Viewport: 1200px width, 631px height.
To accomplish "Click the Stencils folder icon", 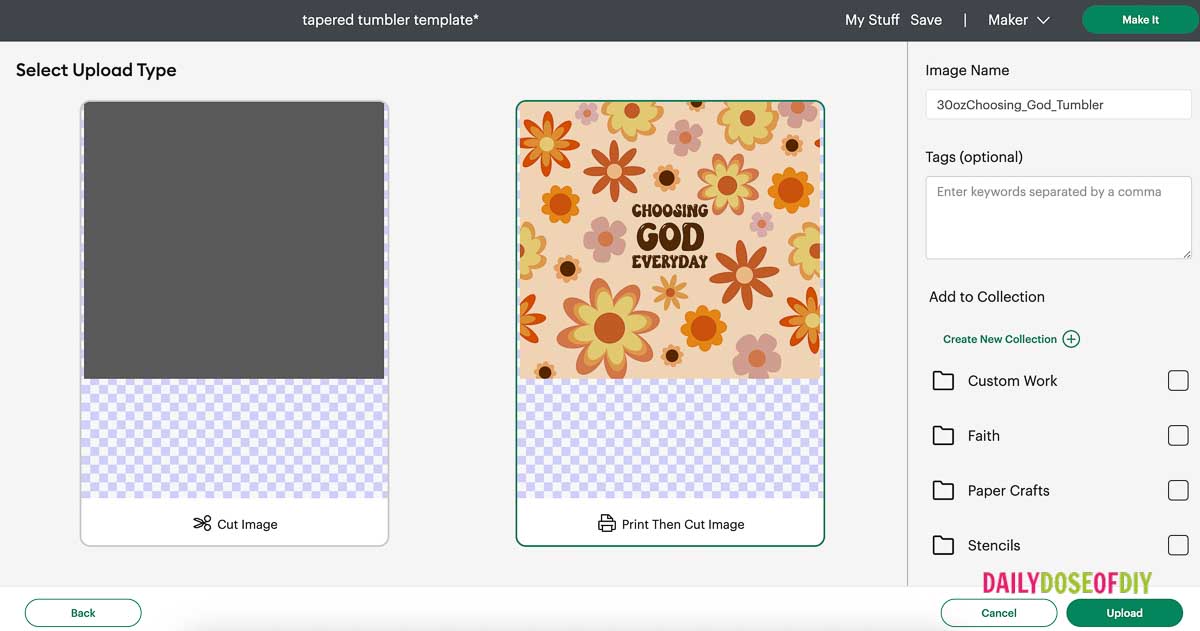I will tap(943, 546).
